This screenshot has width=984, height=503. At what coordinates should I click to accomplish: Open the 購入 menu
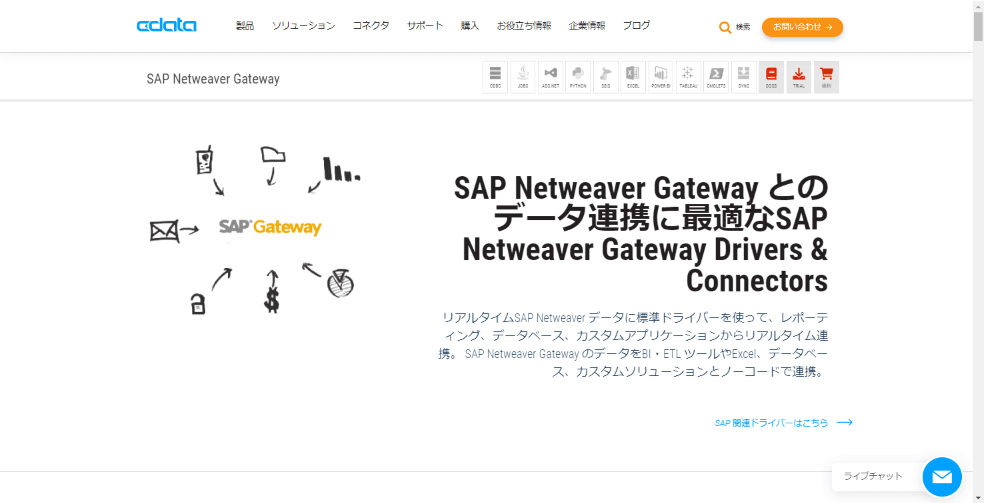coord(469,26)
